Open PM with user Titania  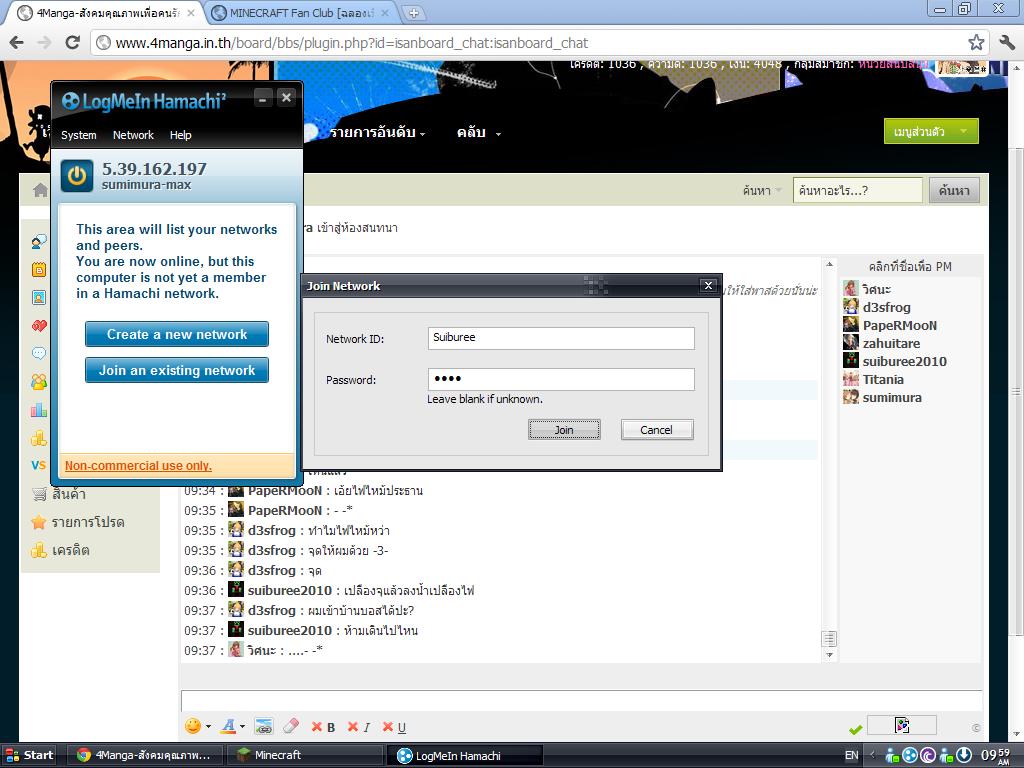point(883,379)
